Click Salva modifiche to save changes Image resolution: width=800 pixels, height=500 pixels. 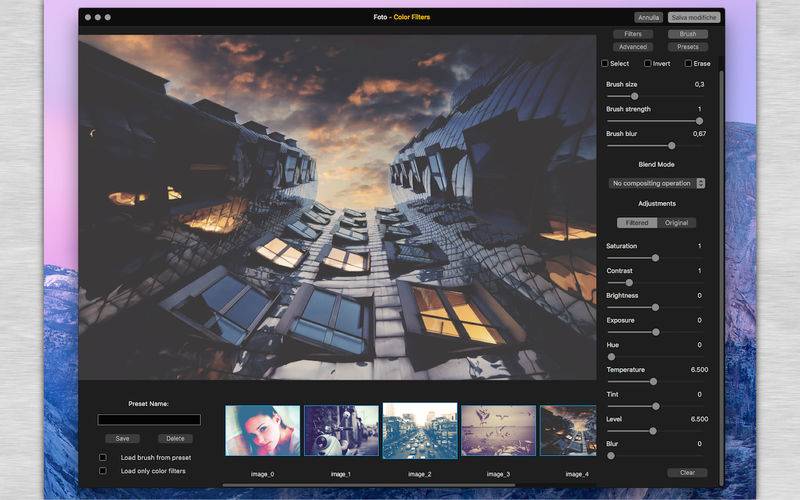[x=694, y=17]
